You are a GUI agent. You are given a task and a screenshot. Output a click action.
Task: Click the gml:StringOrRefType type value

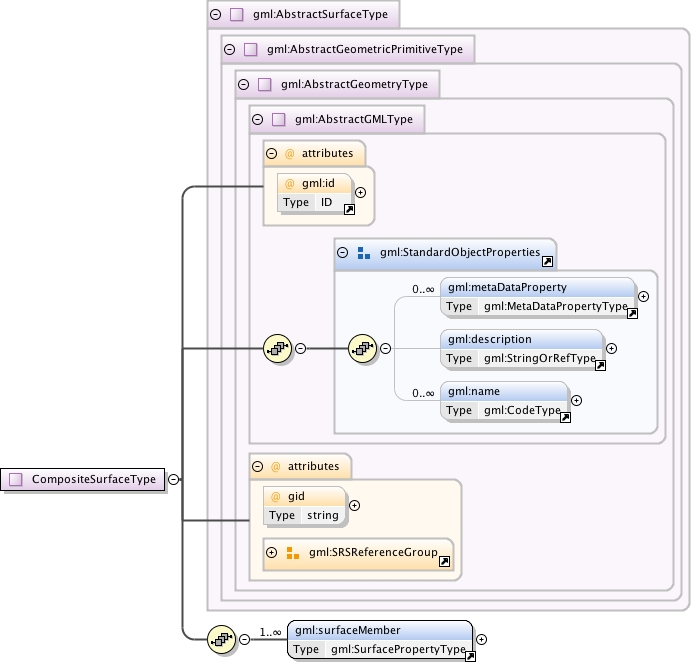coord(540,358)
